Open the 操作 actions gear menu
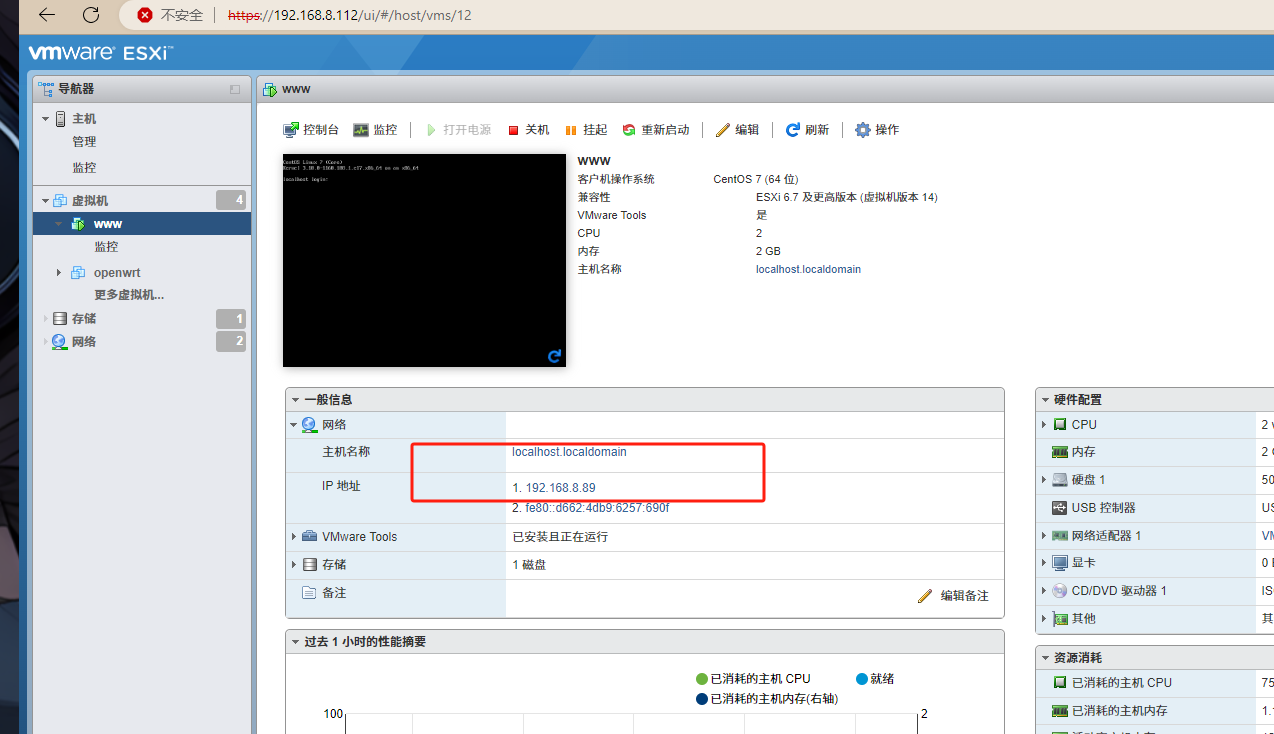The width and height of the screenshot is (1274, 734). 877,130
